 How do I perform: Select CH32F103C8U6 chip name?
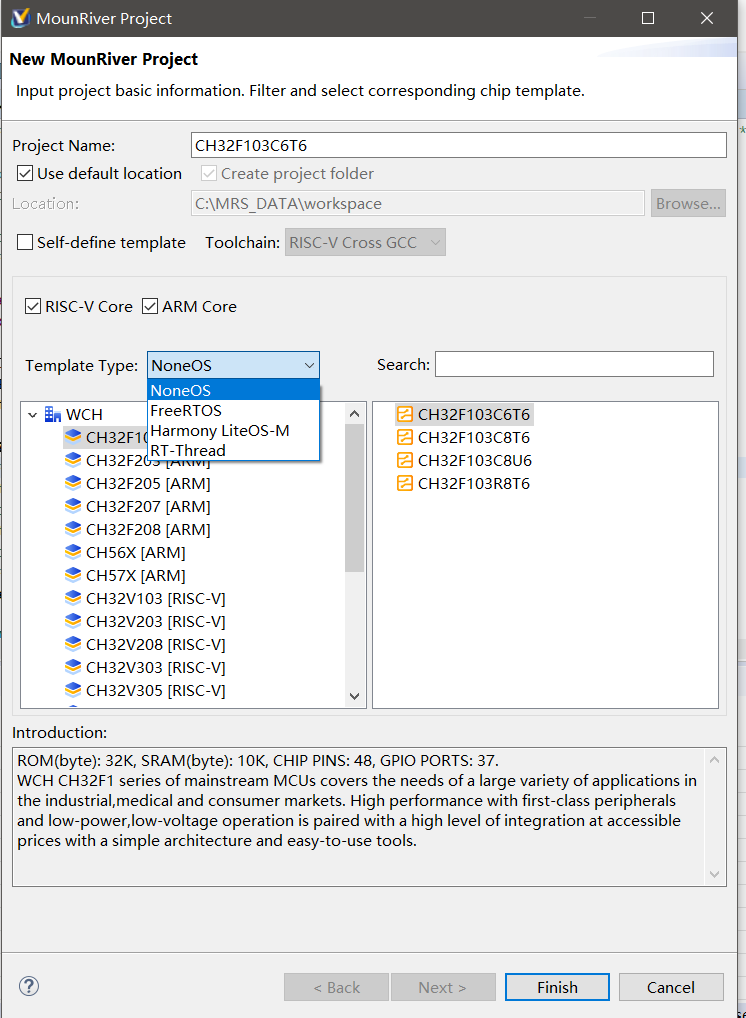coord(475,461)
